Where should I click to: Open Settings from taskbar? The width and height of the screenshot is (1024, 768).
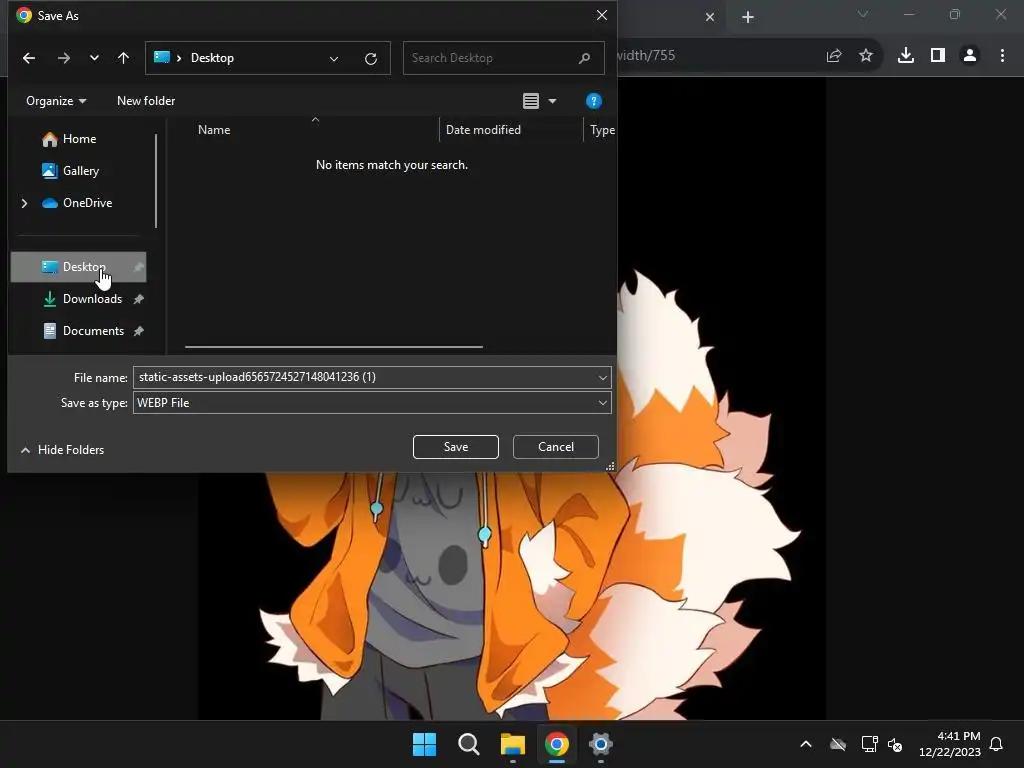click(x=601, y=744)
